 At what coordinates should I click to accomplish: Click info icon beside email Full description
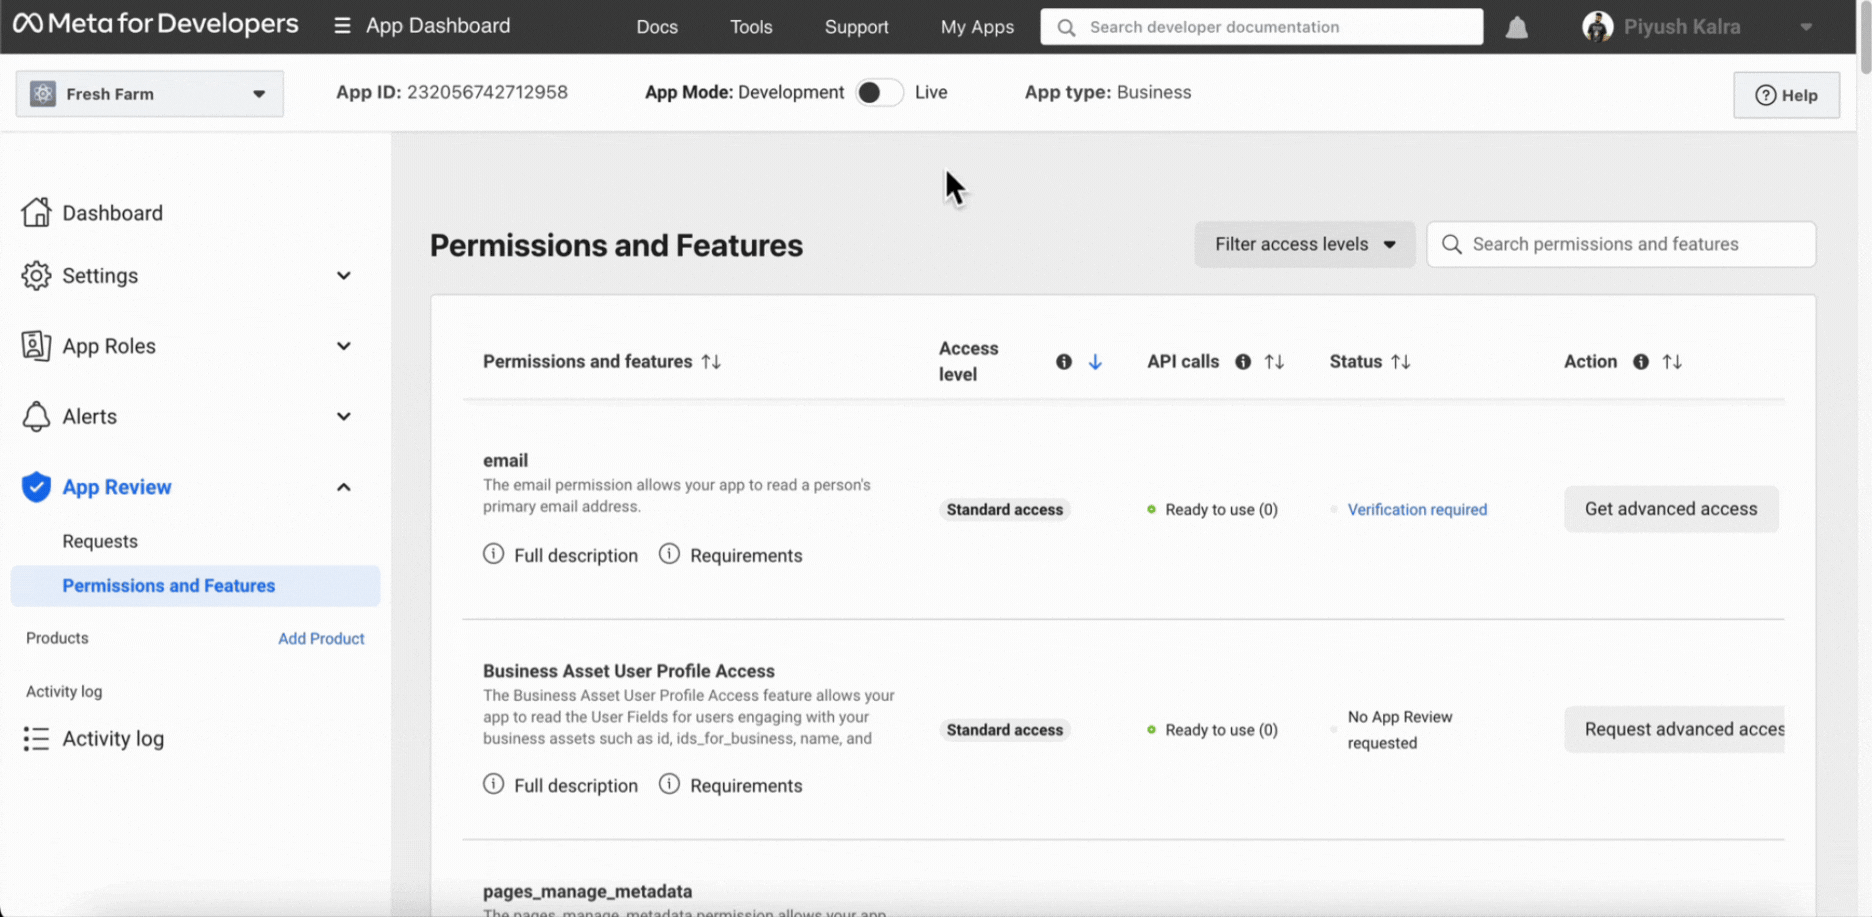coord(493,554)
